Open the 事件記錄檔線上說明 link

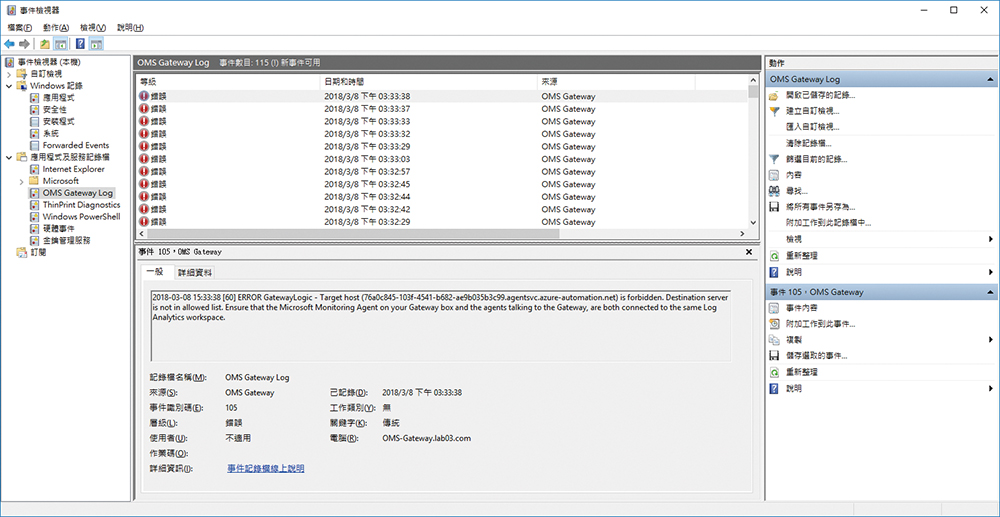(x=265, y=469)
